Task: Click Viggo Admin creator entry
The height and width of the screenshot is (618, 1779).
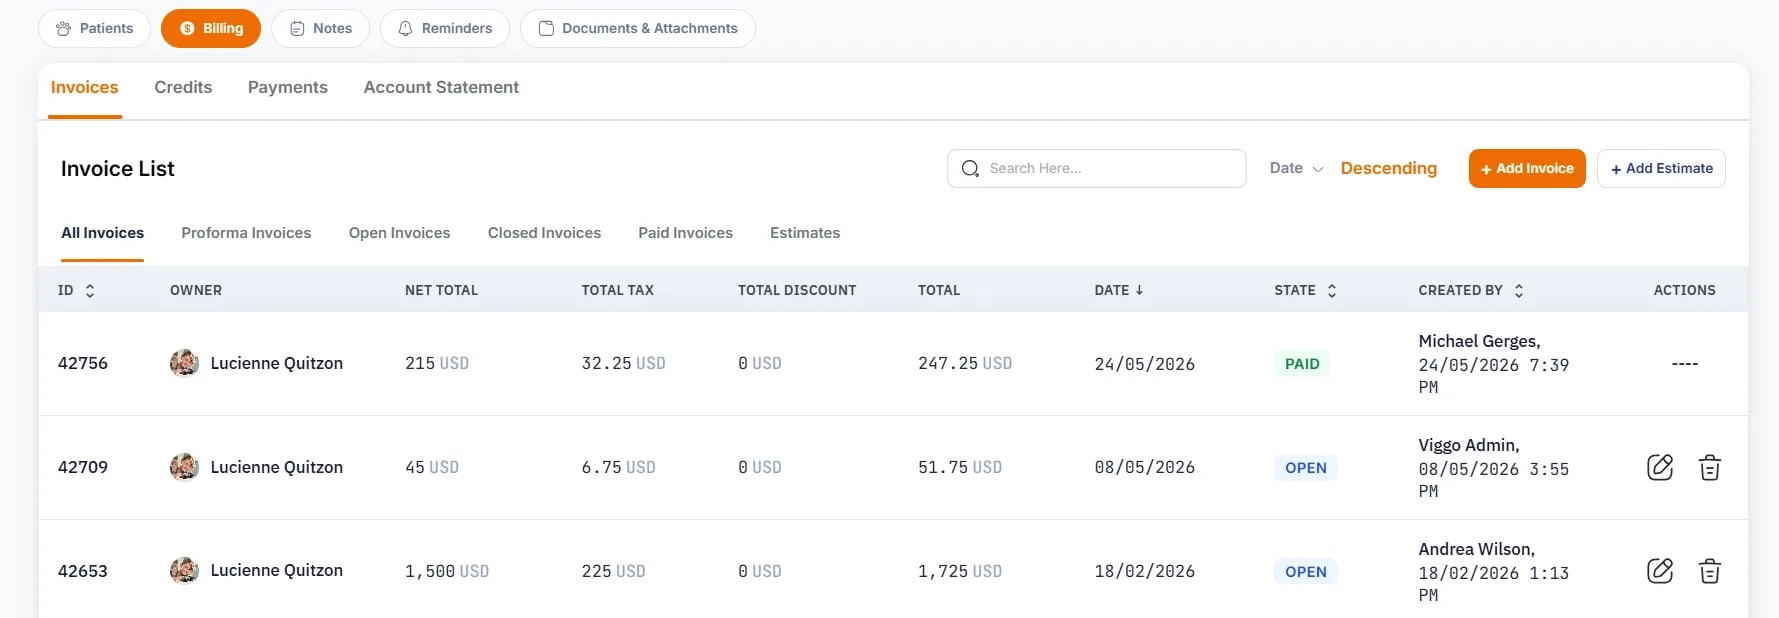Action: 1493,468
